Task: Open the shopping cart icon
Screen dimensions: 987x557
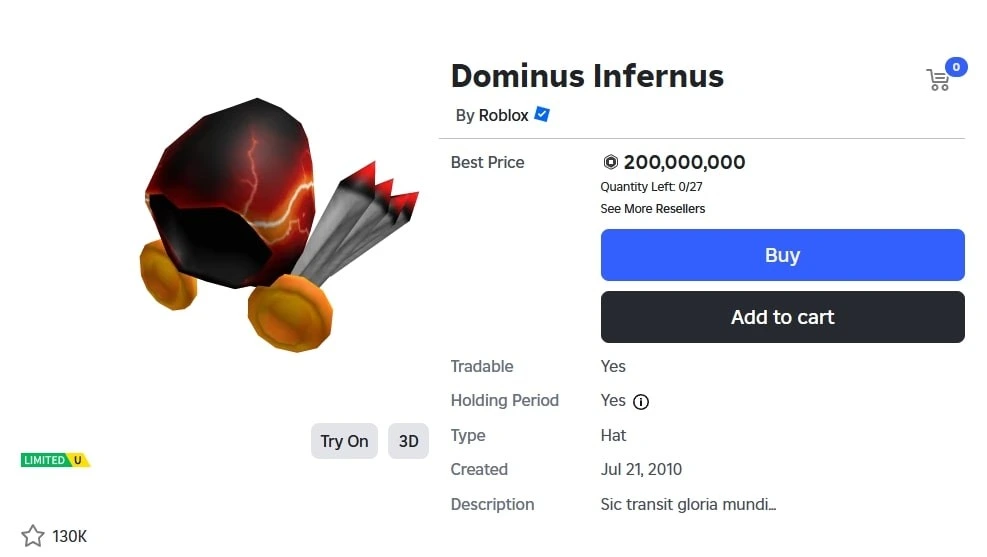Action: (x=937, y=81)
